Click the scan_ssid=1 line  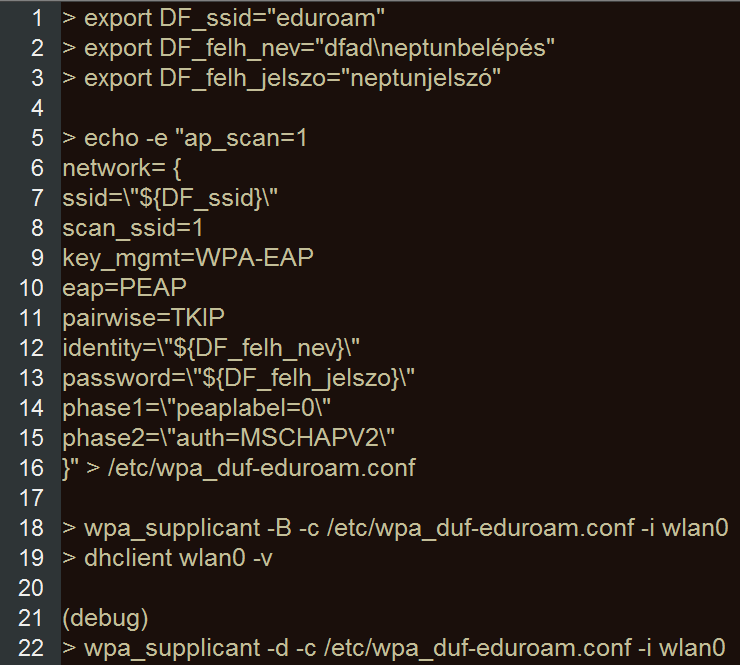click(x=133, y=228)
